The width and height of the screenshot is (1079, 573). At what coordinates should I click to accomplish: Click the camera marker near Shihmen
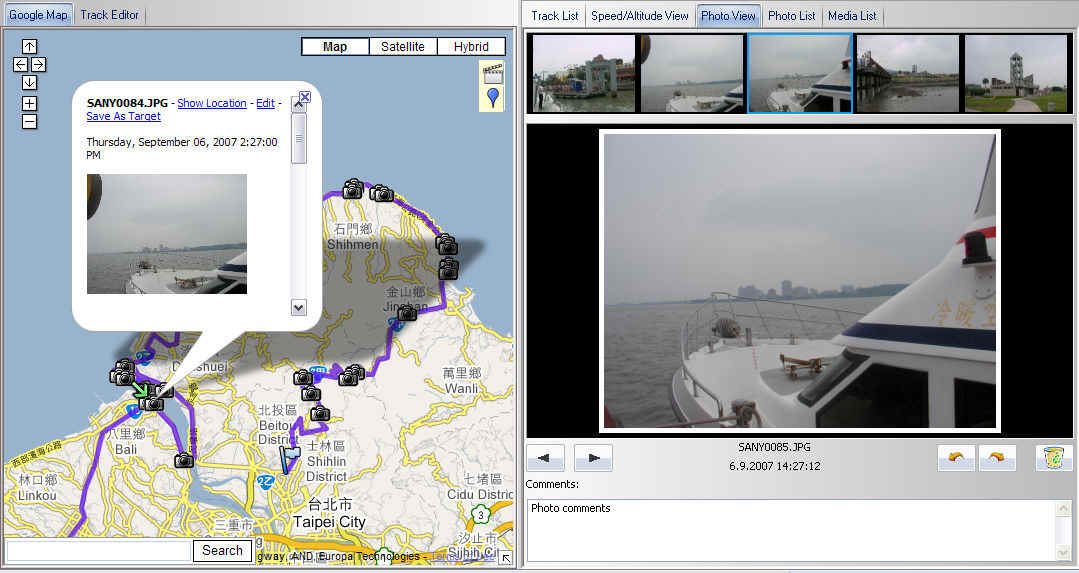pyautogui.click(x=353, y=189)
